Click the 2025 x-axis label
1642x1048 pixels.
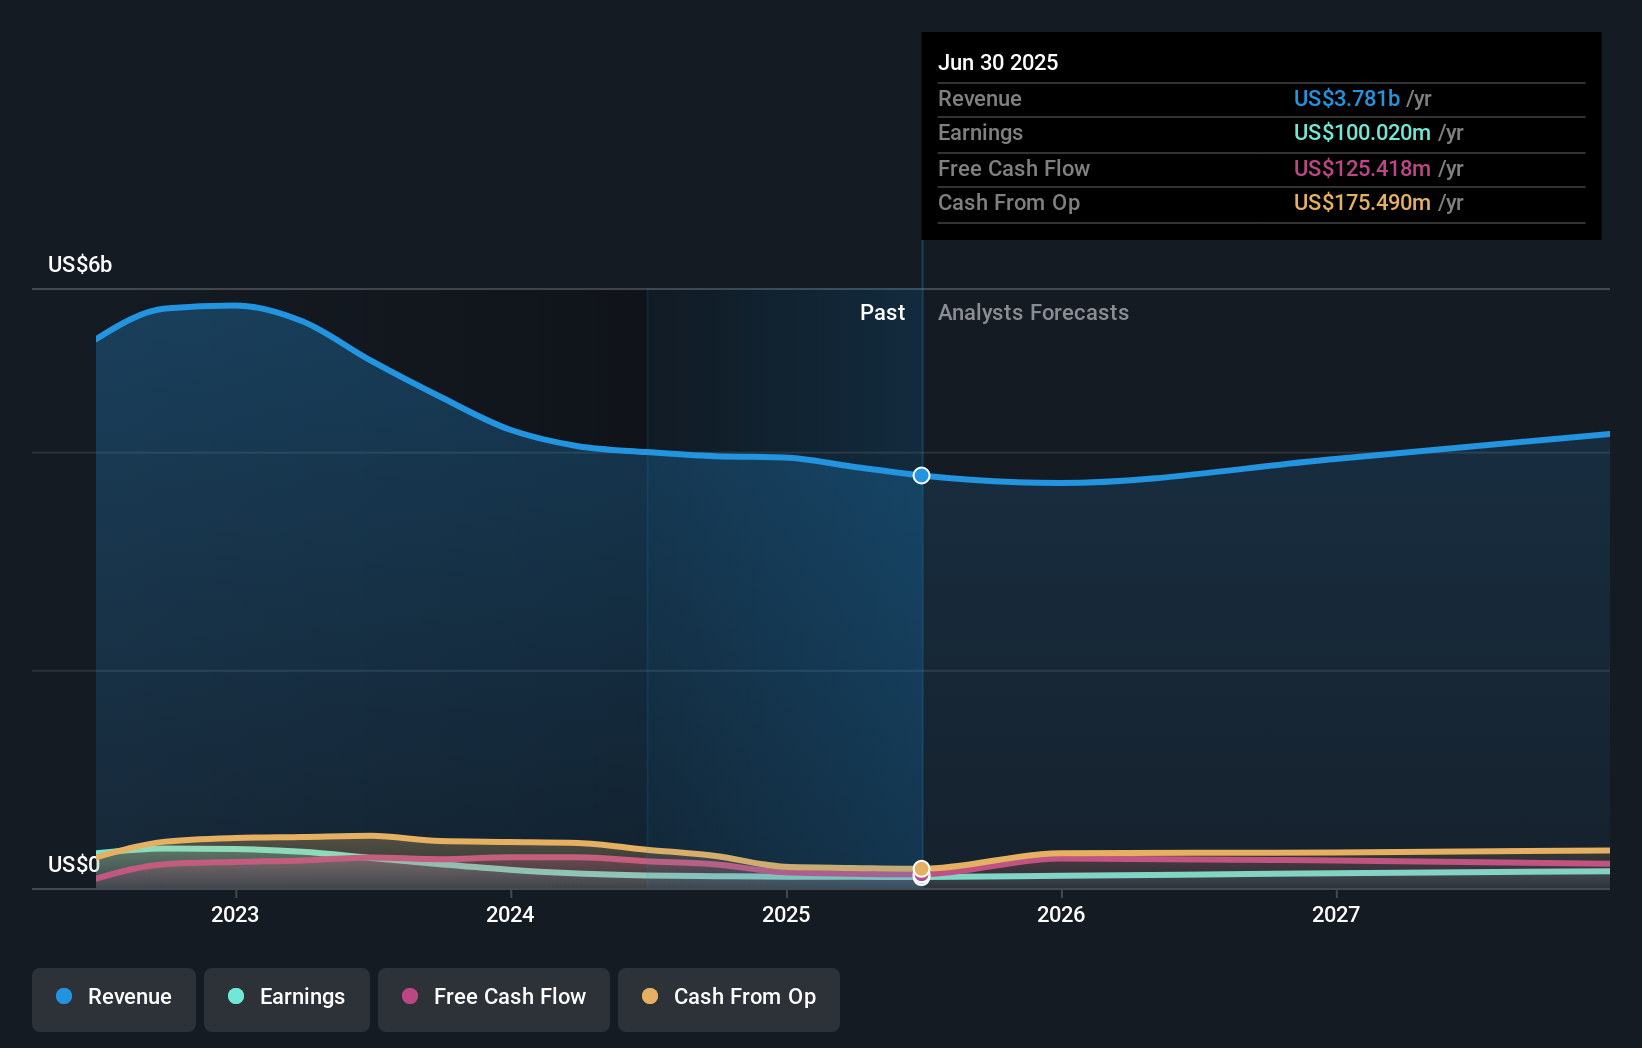(x=786, y=914)
